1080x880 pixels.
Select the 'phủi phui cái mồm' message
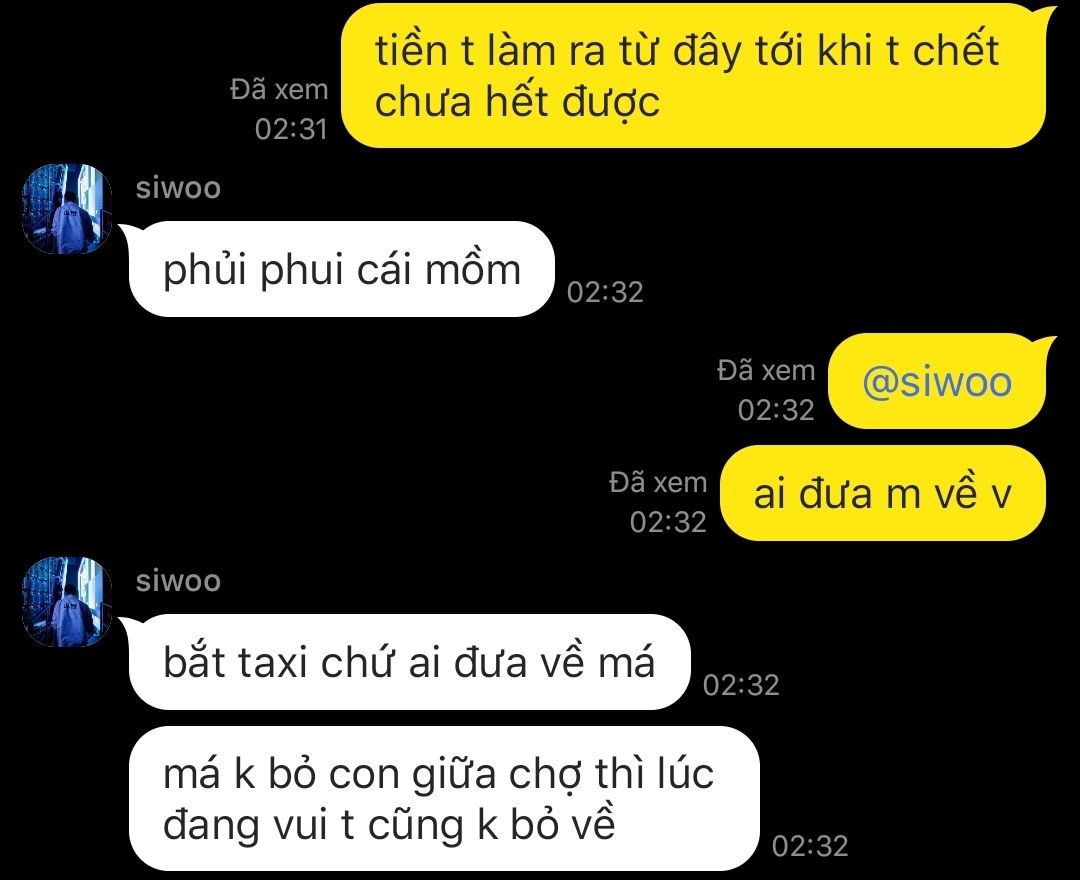click(x=342, y=269)
